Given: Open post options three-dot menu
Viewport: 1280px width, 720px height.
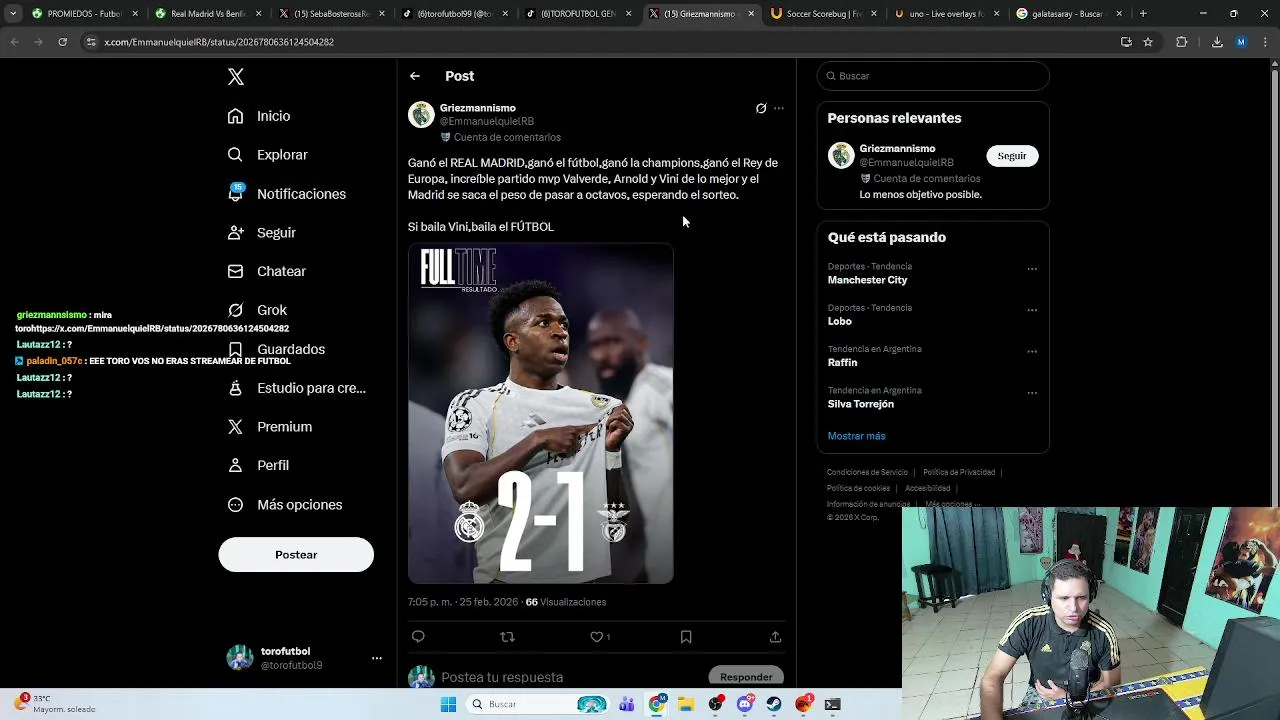Looking at the screenshot, I should [x=779, y=108].
